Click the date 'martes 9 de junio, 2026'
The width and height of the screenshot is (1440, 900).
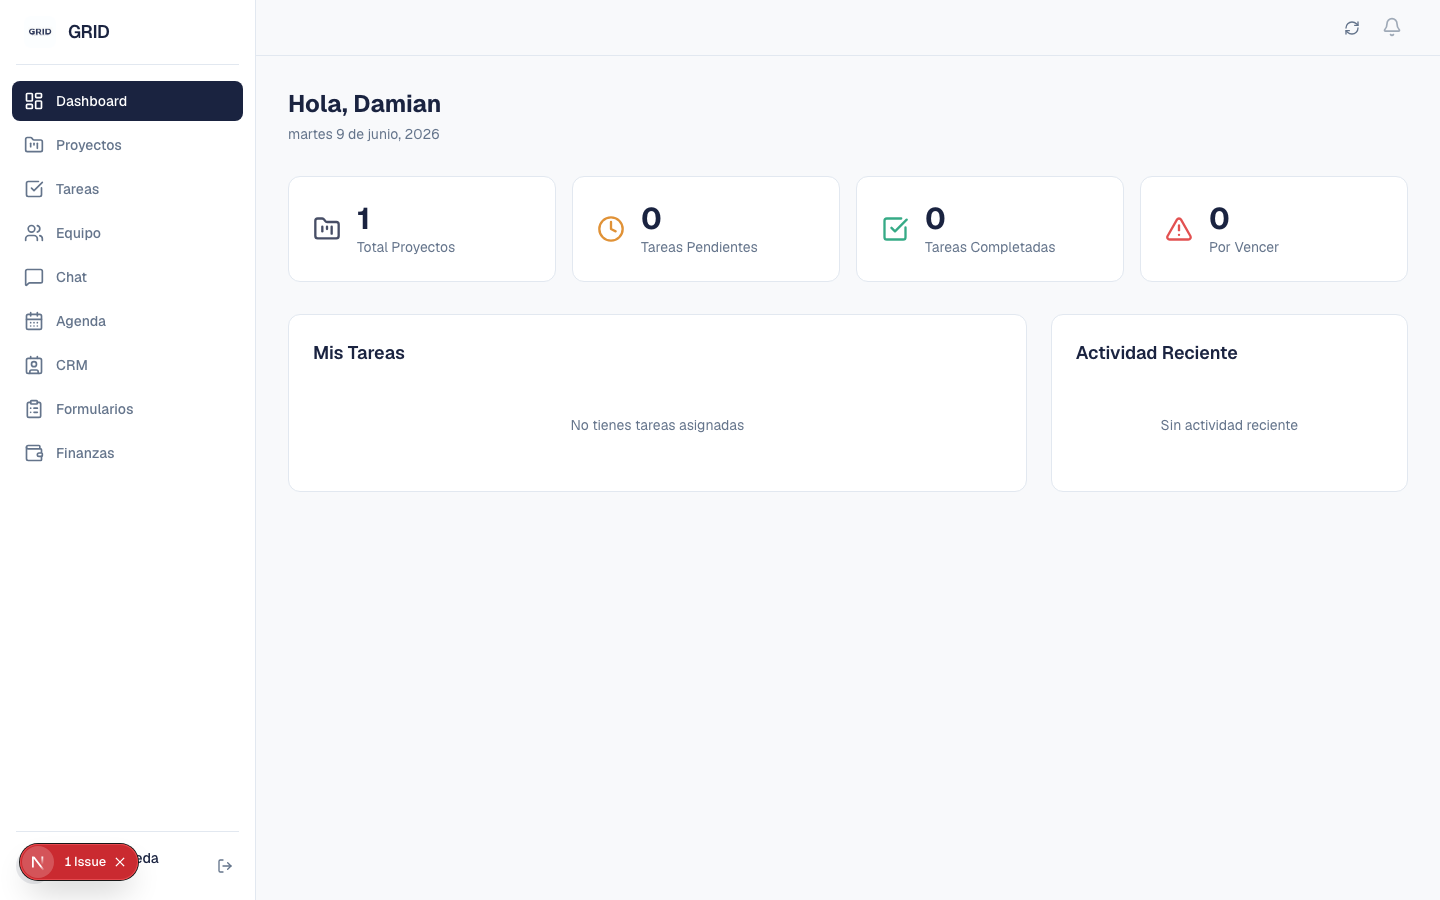coord(364,134)
